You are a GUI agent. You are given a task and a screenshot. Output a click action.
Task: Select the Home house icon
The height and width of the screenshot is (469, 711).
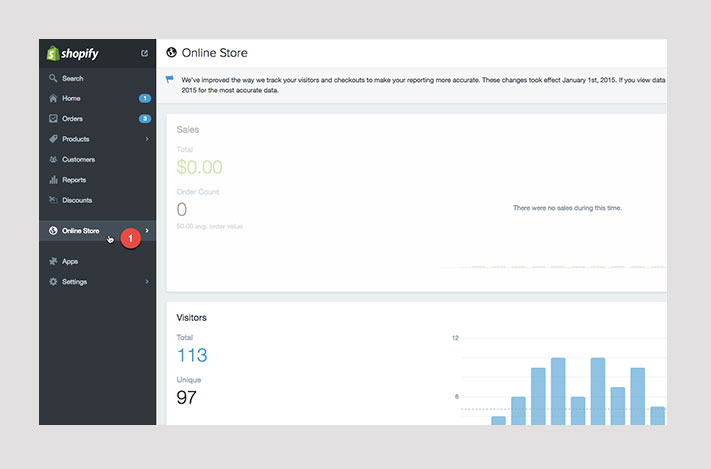click(52, 99)
